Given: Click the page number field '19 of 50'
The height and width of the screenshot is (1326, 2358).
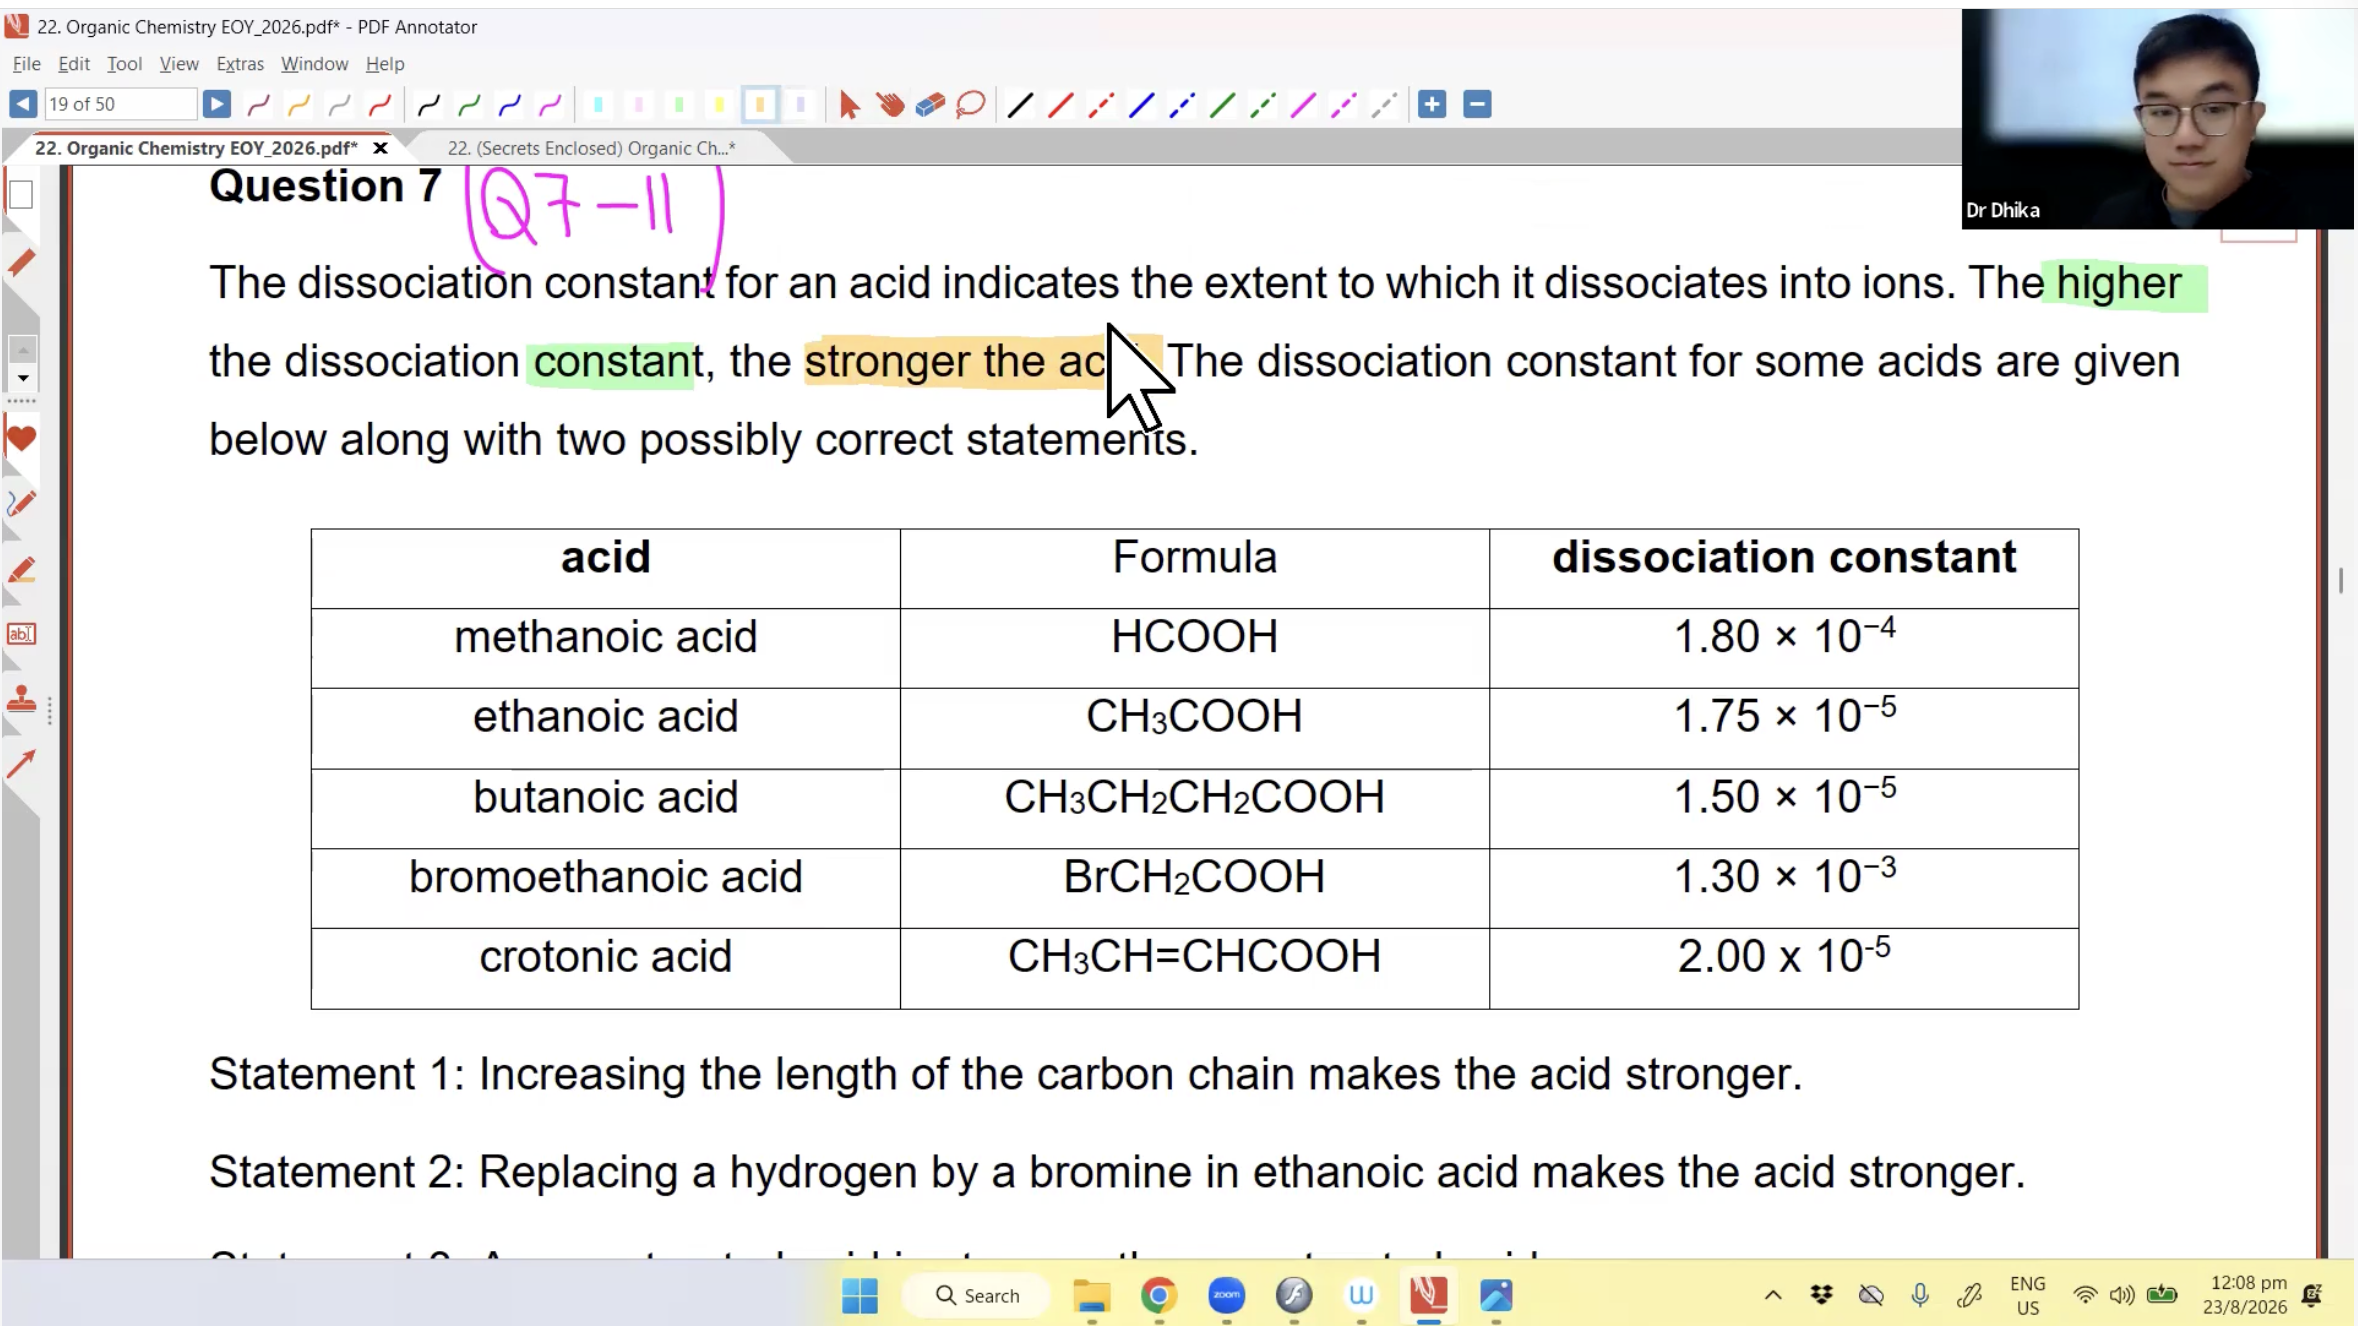Looking at the screenshot, I should [x=120, y=104].
